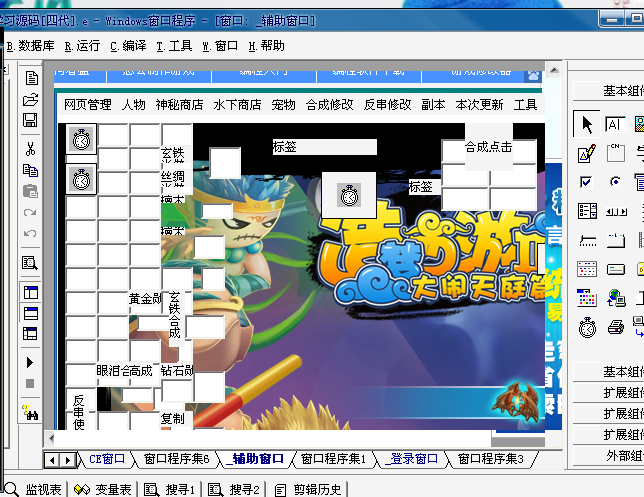
Task: Toggle the combined panels layout icon
Action: point(30,334)
